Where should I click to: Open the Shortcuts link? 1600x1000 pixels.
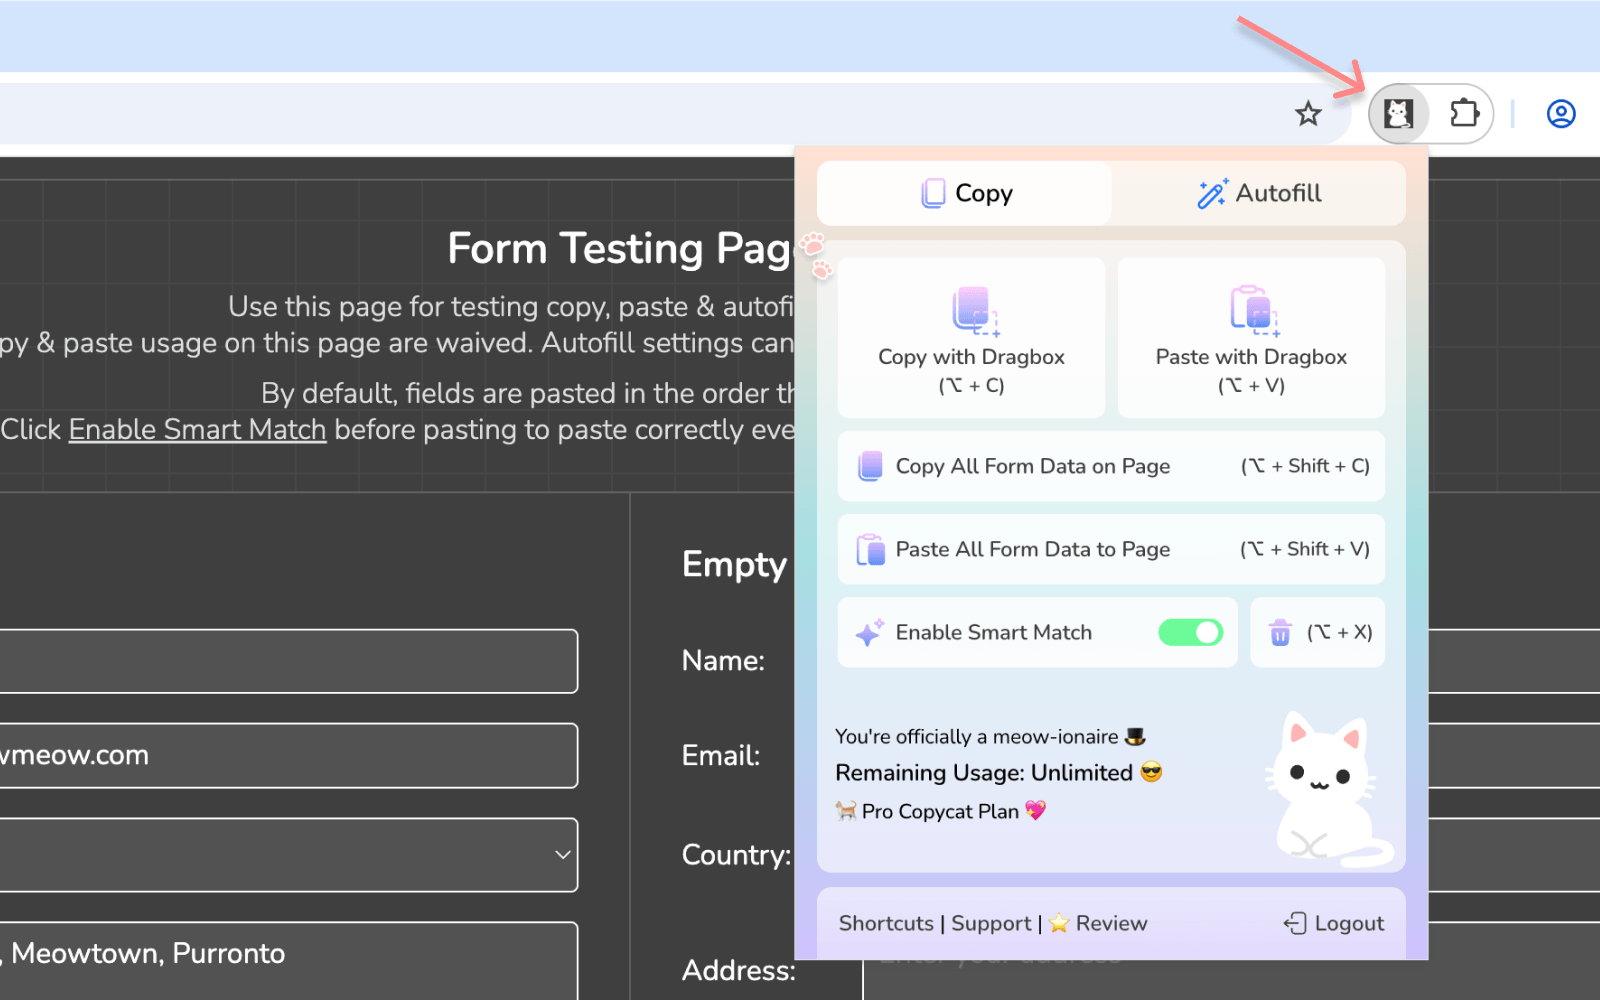click(884, 923)
